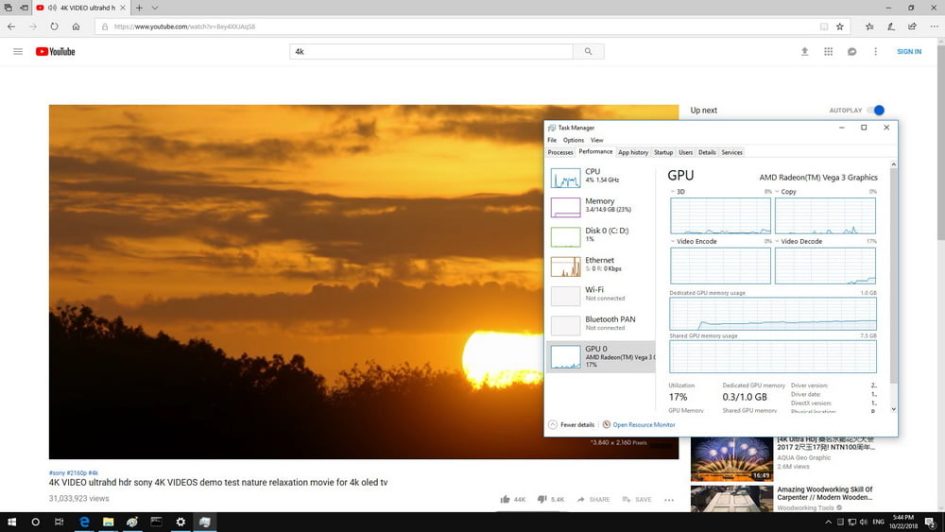945x532 pixels.
Task: Click the YouTube search magnifier button
Action: (x=588, y=51)
